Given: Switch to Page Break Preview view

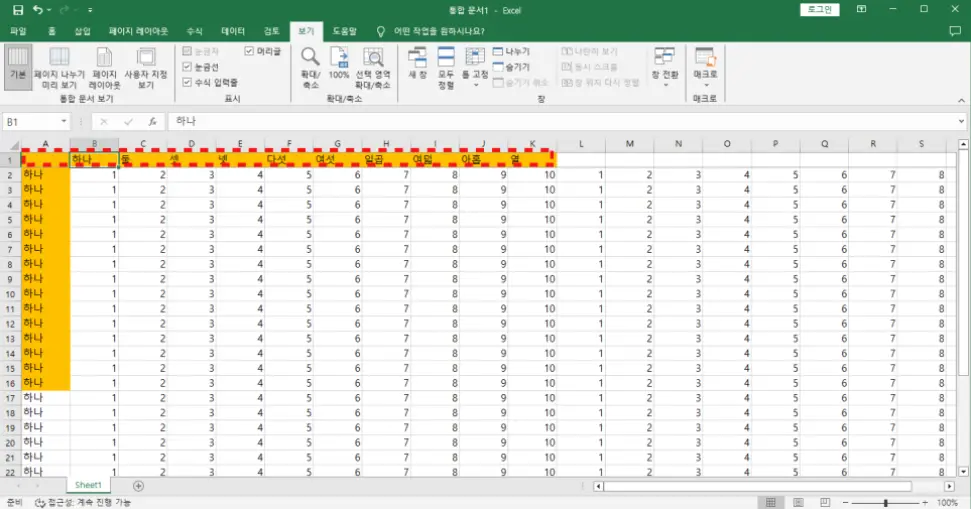Looking at the screenshot, I should pyautogui.click(x=59, y=68).
